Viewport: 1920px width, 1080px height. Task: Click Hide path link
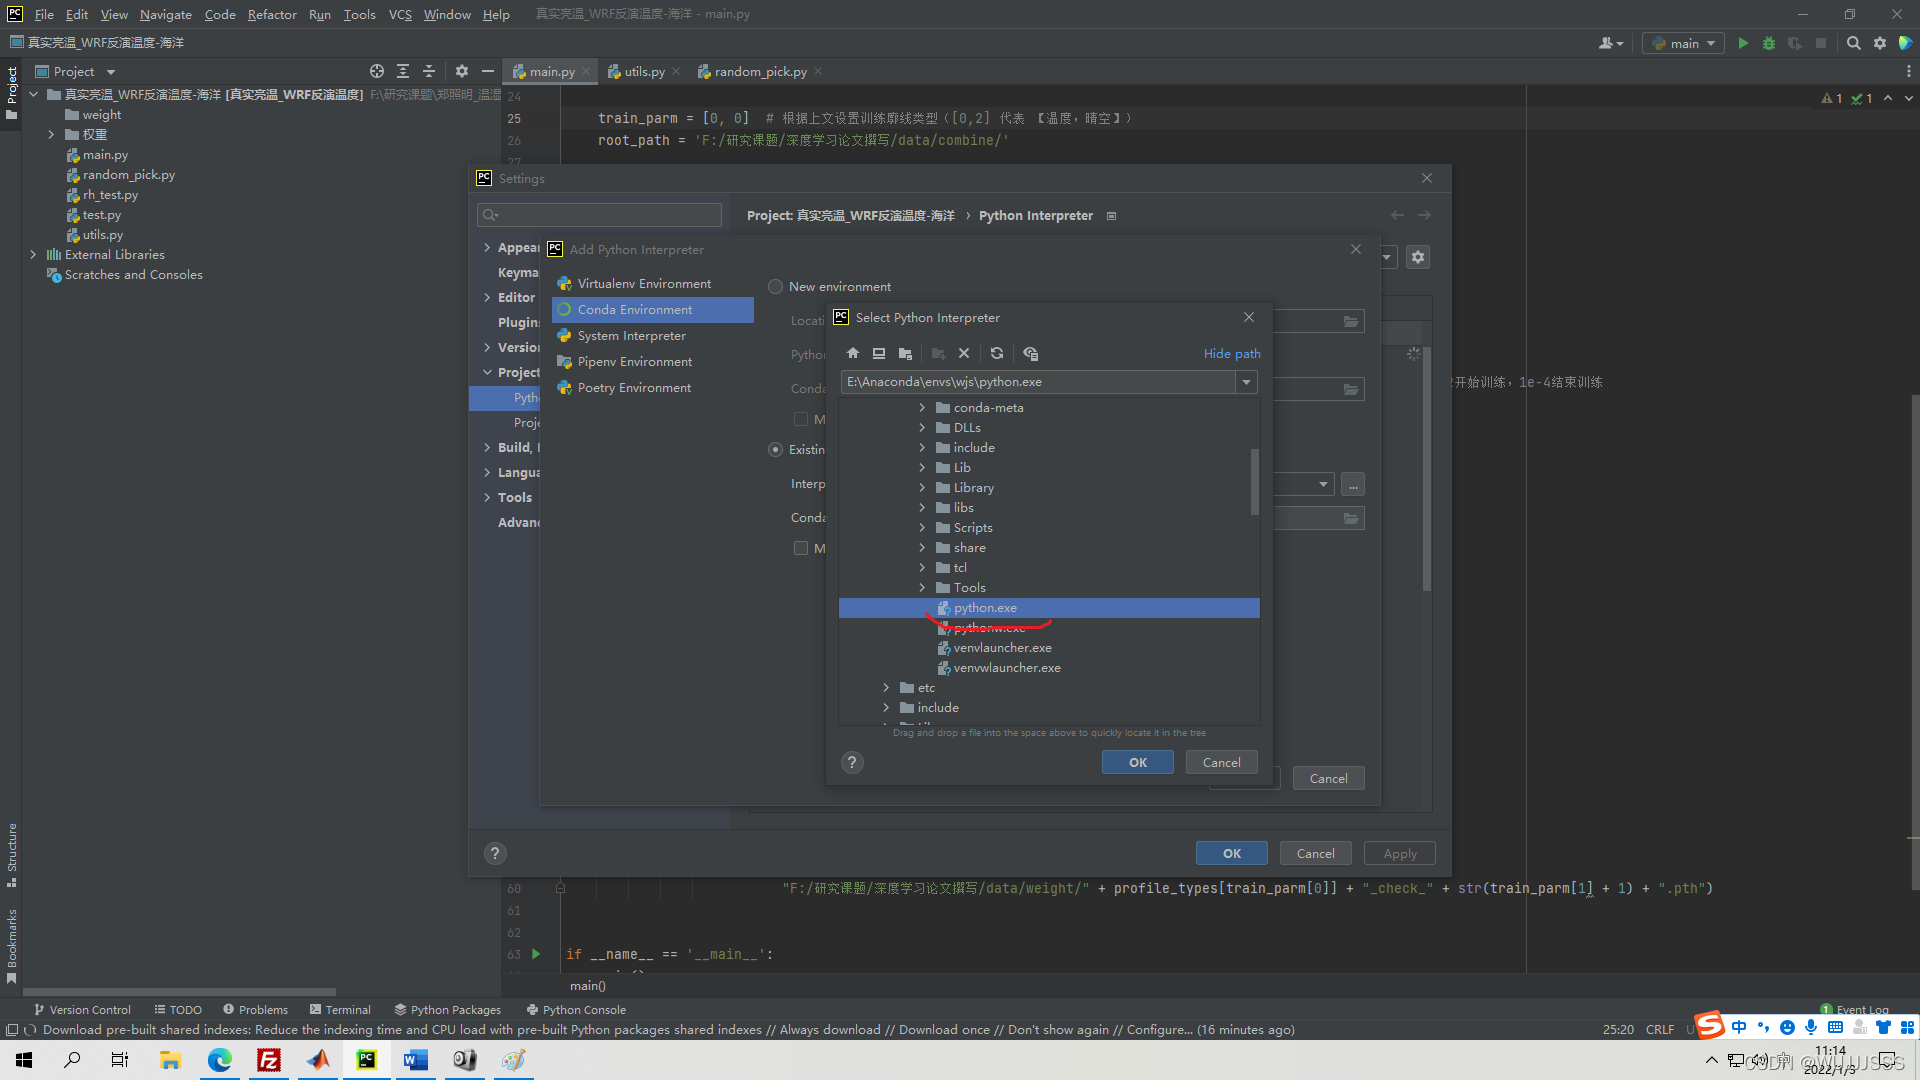pos(1232,354)
